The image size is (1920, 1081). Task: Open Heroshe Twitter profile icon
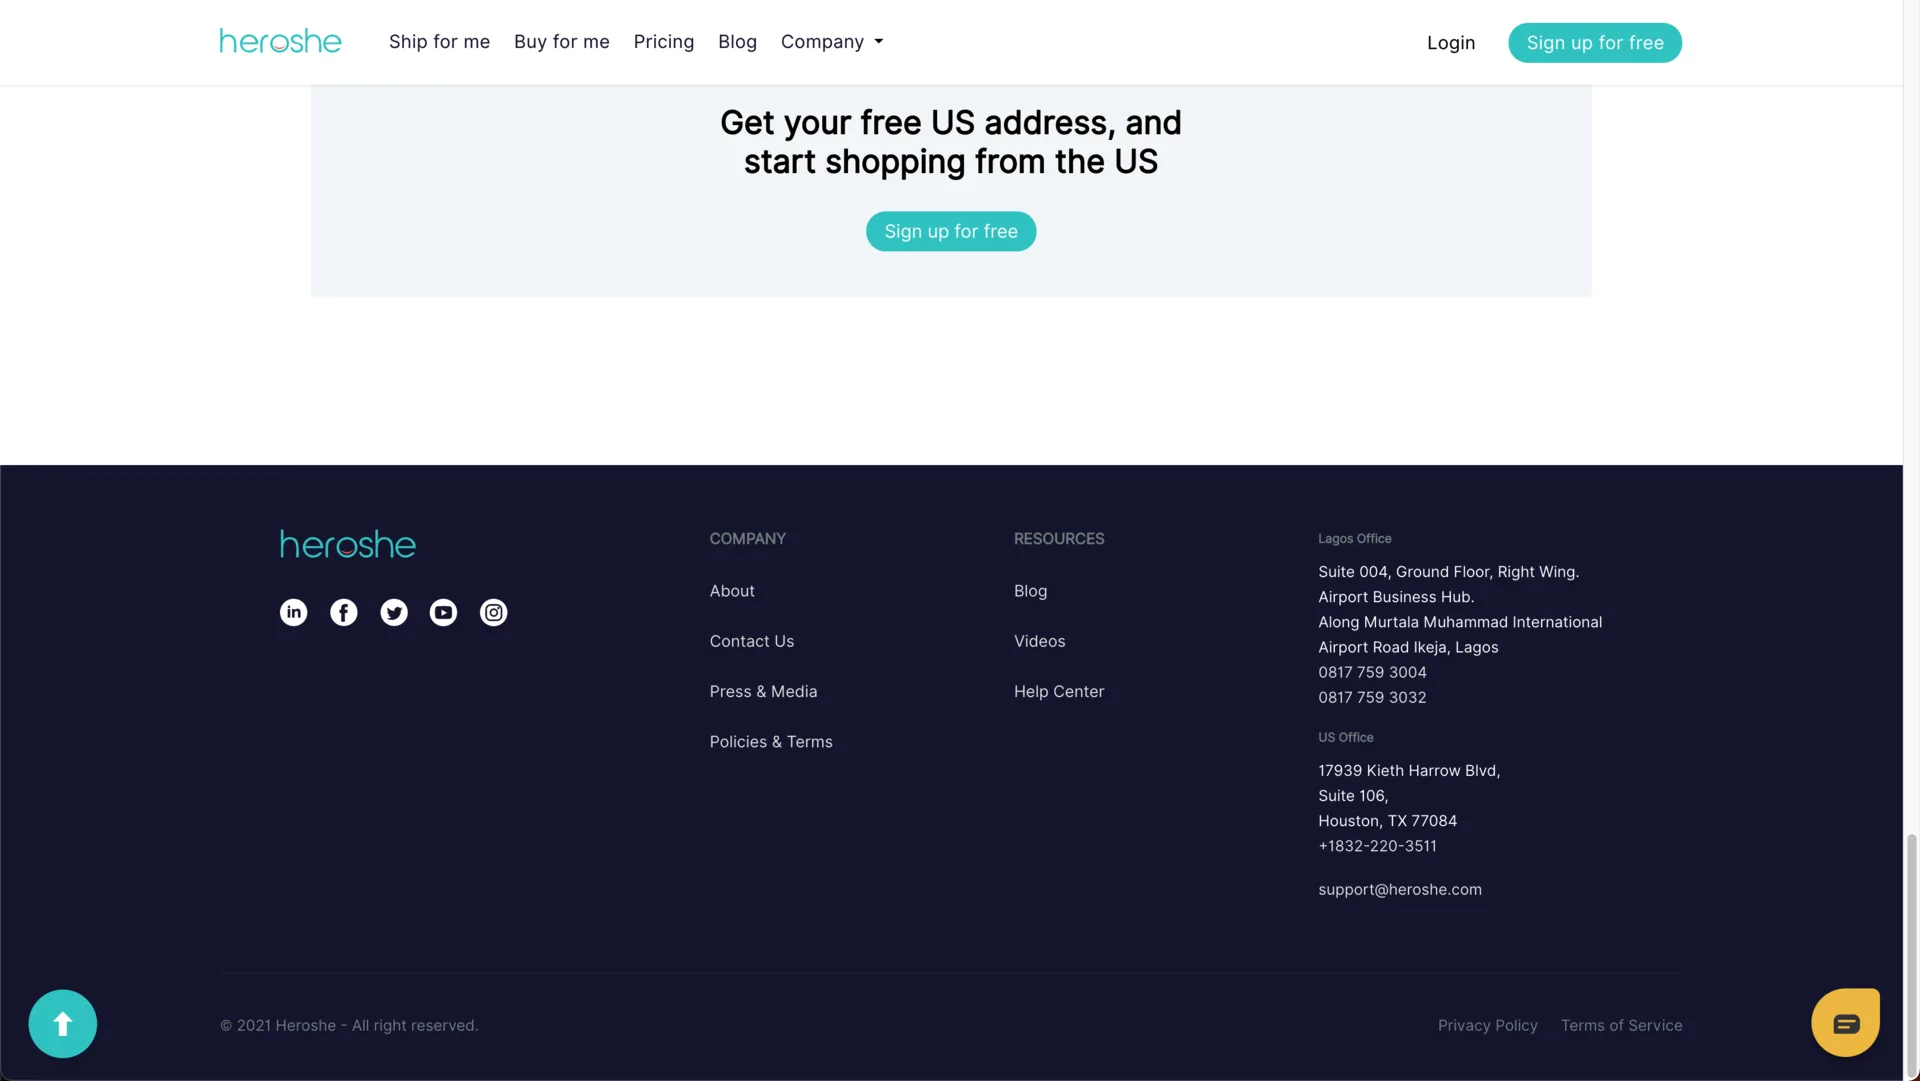point(394,612)
